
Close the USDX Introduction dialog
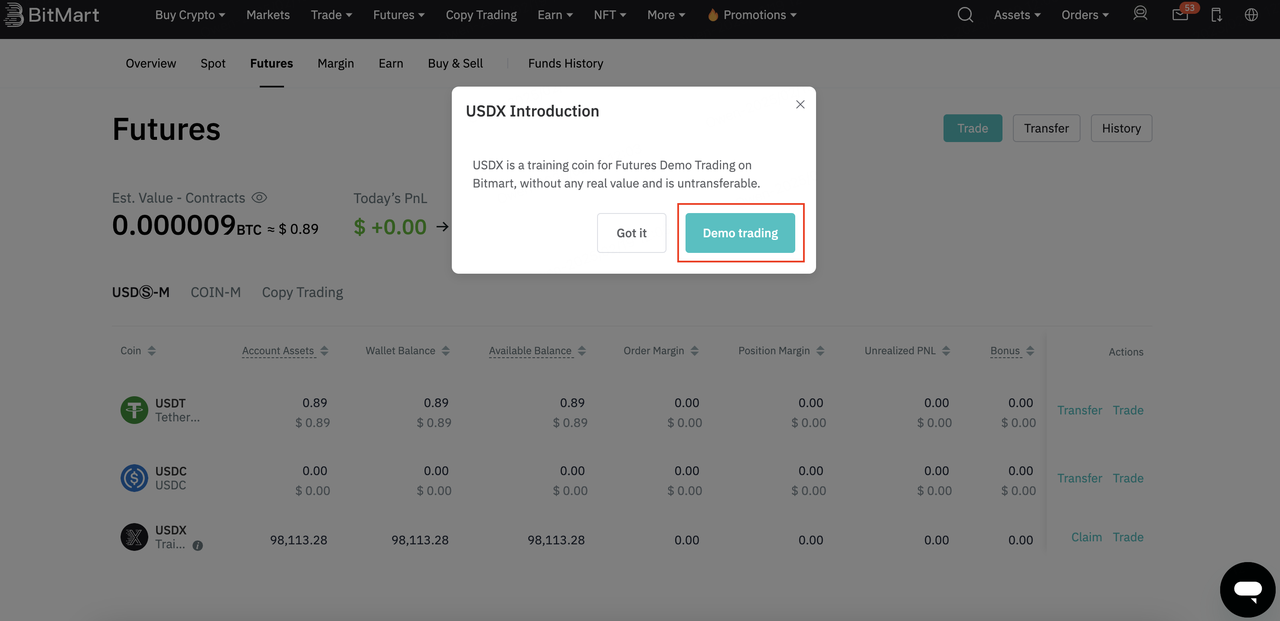[x=800, y=104]
